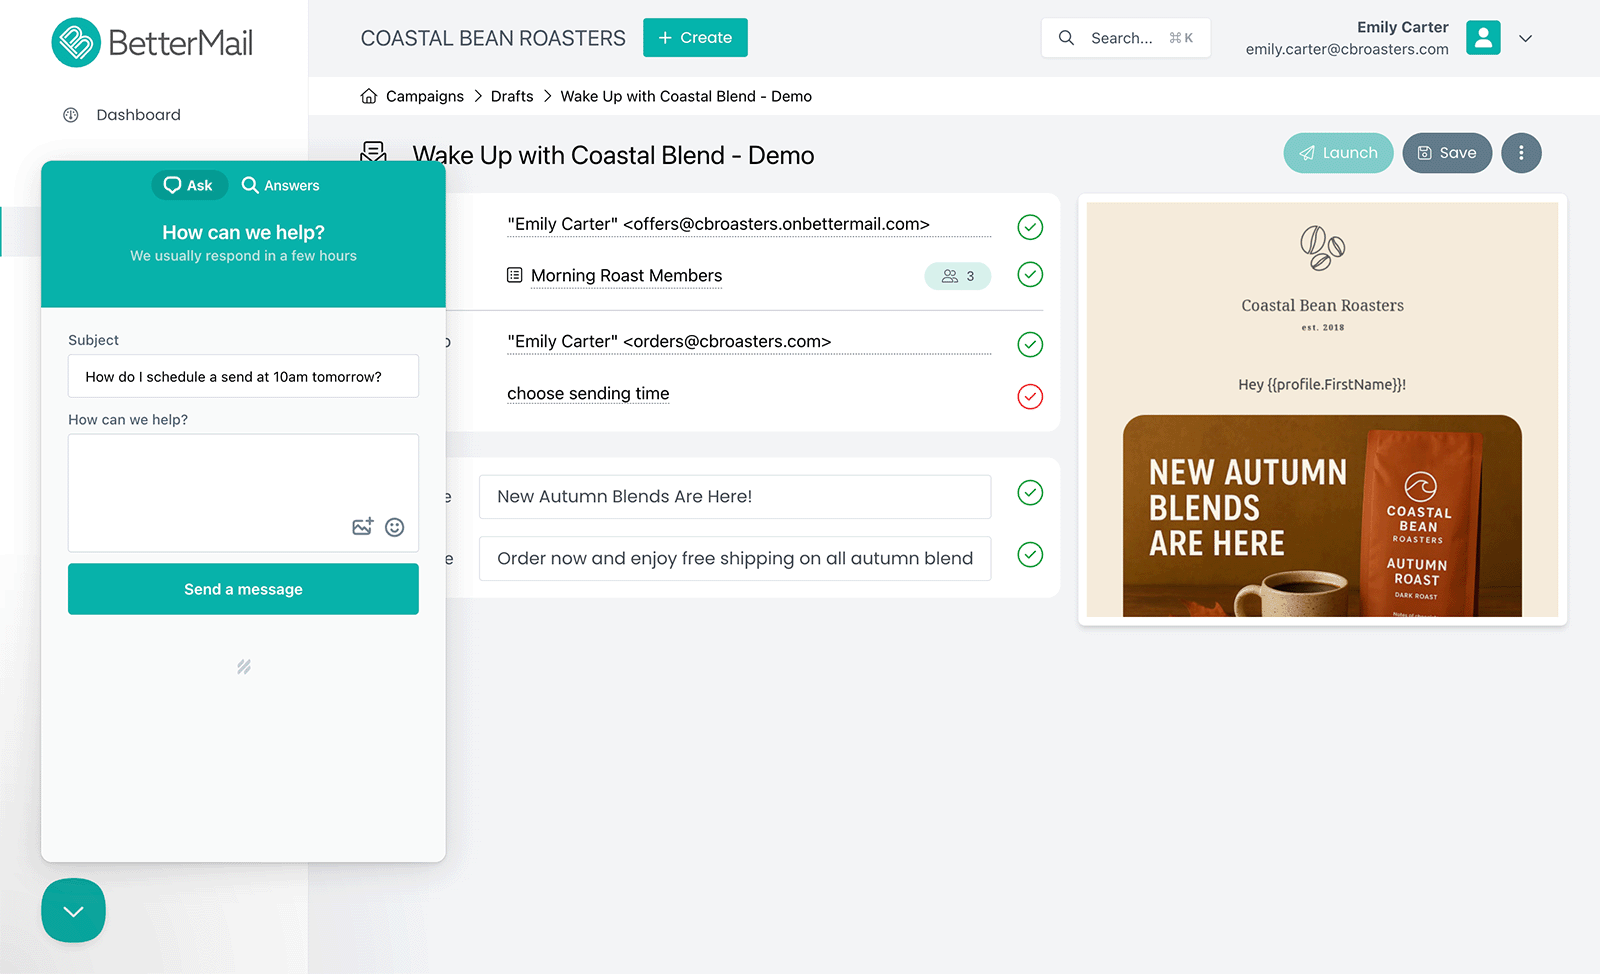Viewport: 1600px width, 974px height.
Task: Click the BetterMail logo icon
Action: pos(76,43)
